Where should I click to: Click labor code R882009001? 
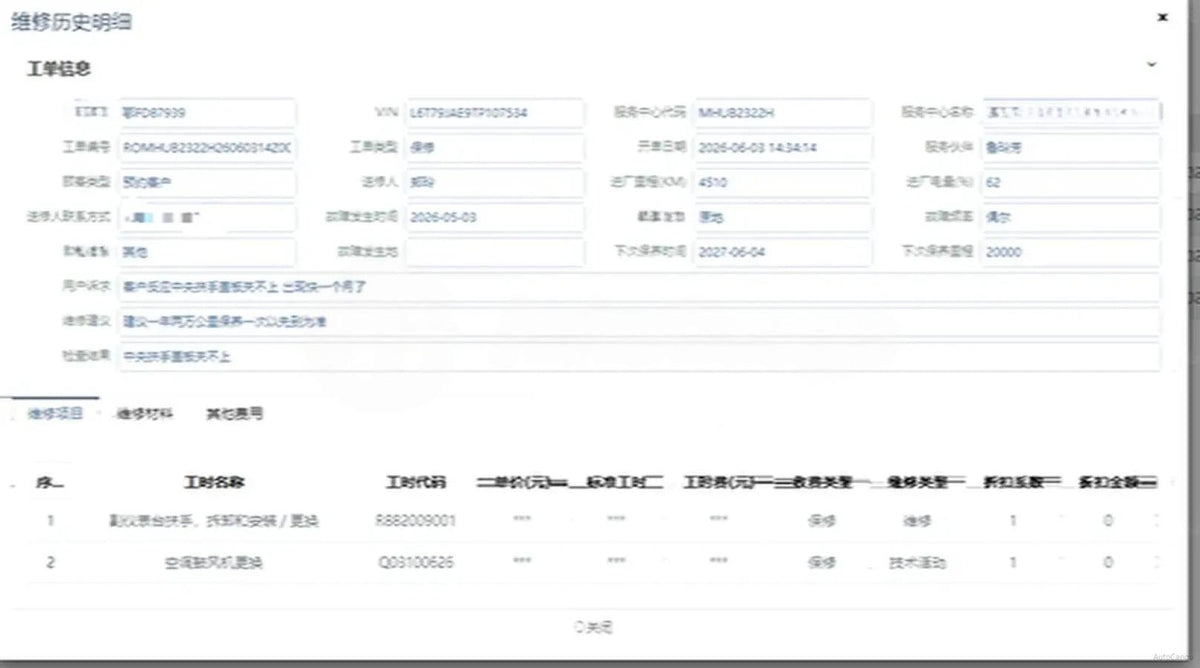416,521
